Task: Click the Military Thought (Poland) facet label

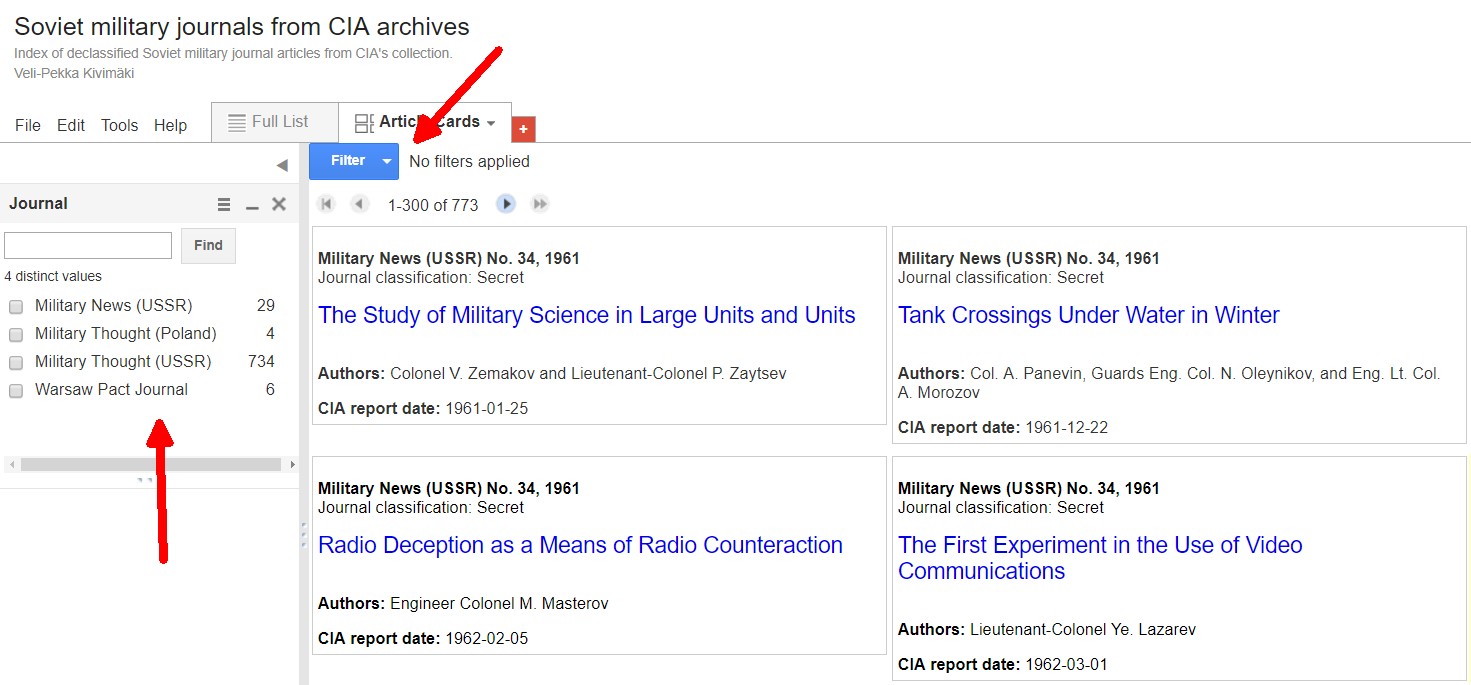Action: [126, 334]
